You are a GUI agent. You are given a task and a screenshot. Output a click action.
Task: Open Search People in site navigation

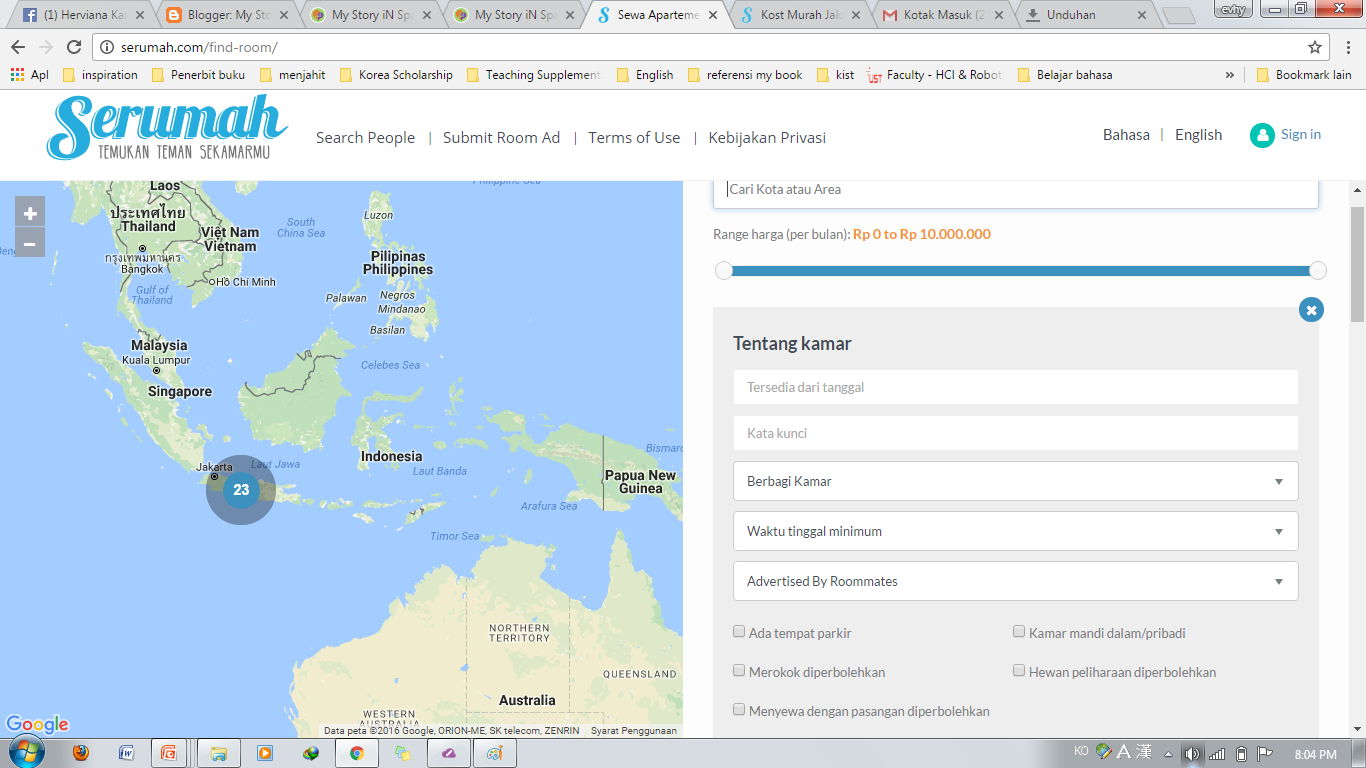[x=365, y=138]
